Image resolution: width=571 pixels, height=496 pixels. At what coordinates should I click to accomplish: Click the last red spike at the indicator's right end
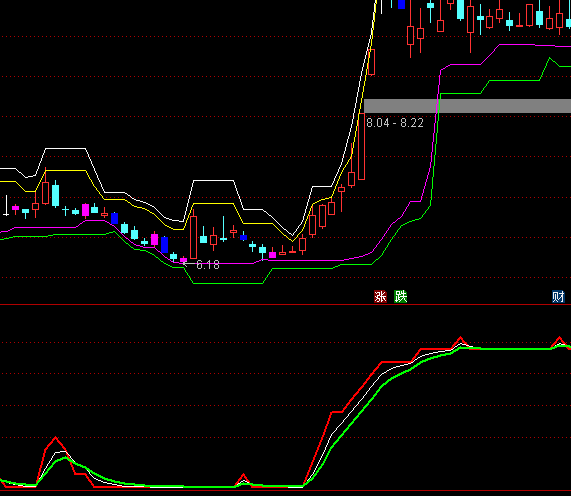point(560,339)
